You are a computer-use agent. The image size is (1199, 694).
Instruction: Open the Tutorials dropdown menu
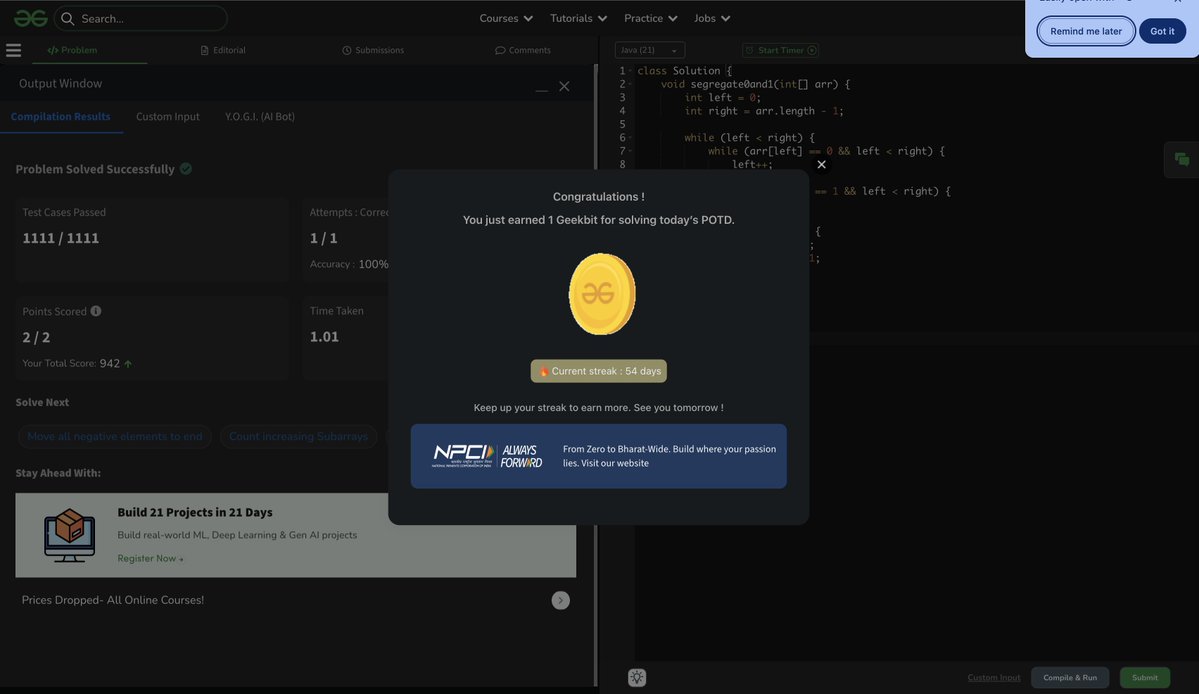(x=578, y=18)
